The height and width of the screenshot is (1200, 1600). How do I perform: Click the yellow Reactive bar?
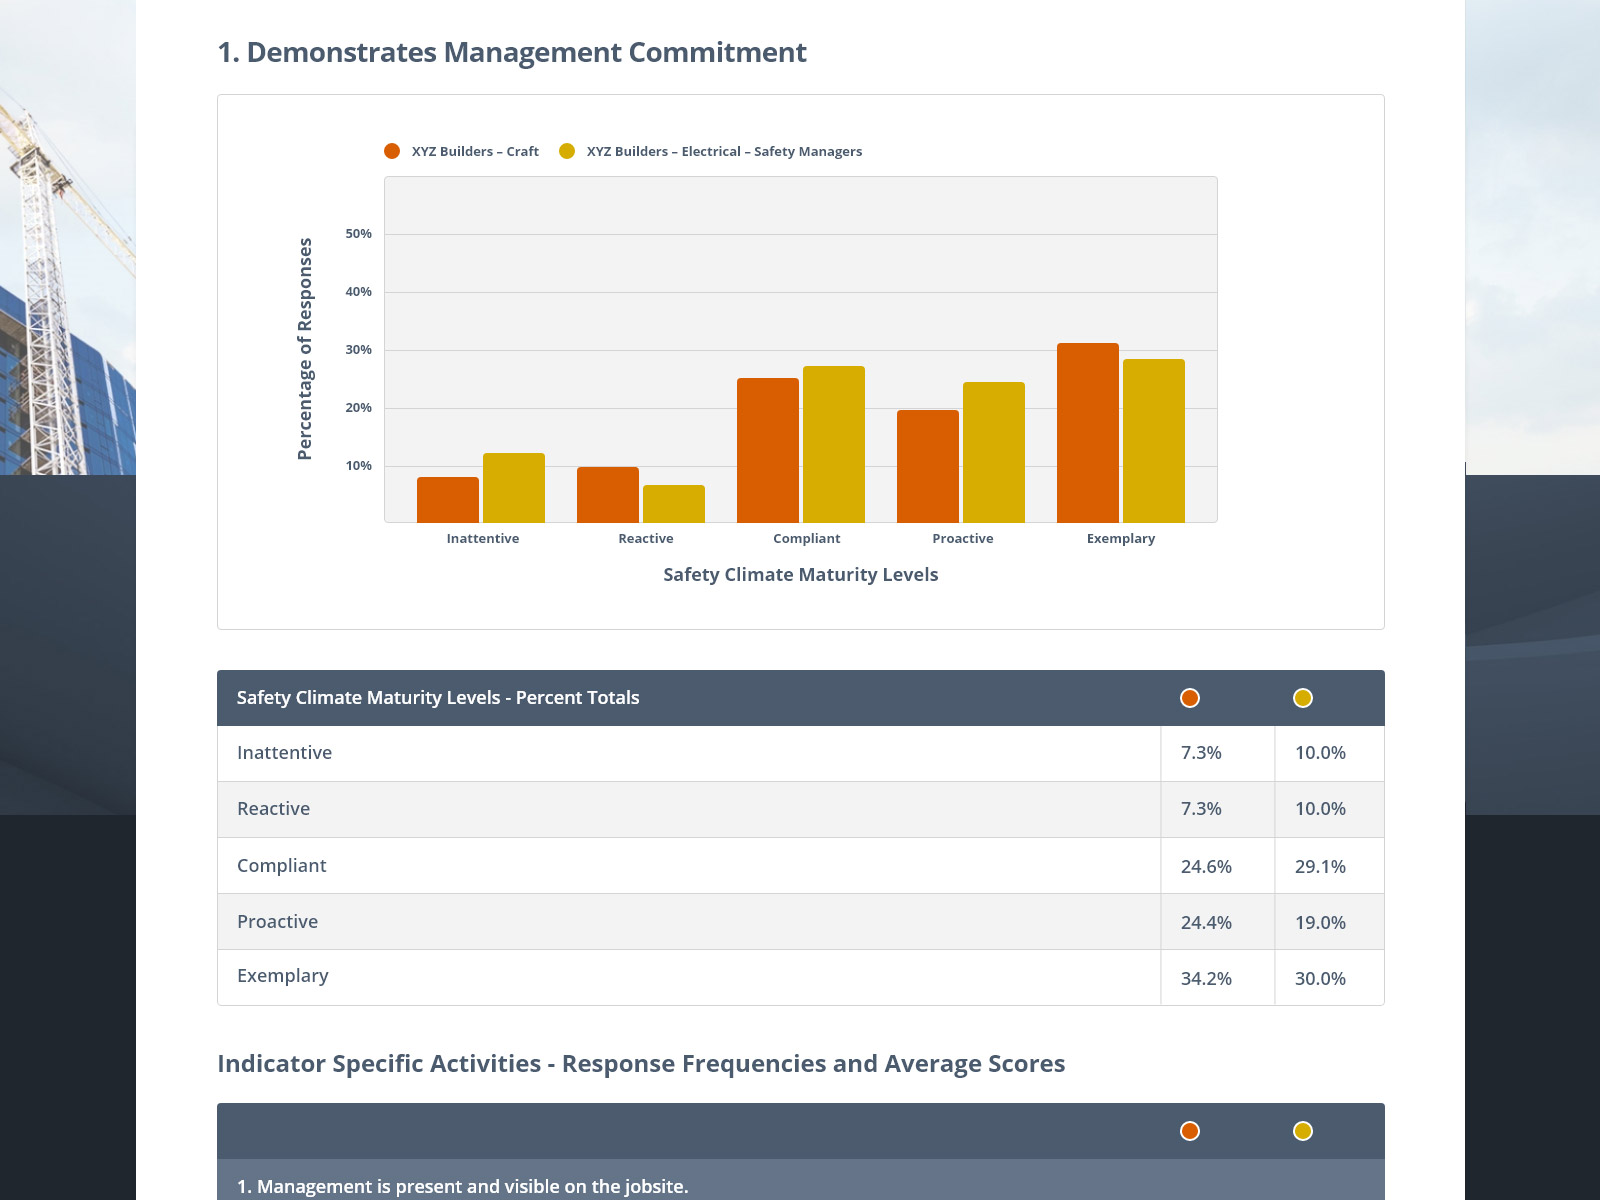674,504
